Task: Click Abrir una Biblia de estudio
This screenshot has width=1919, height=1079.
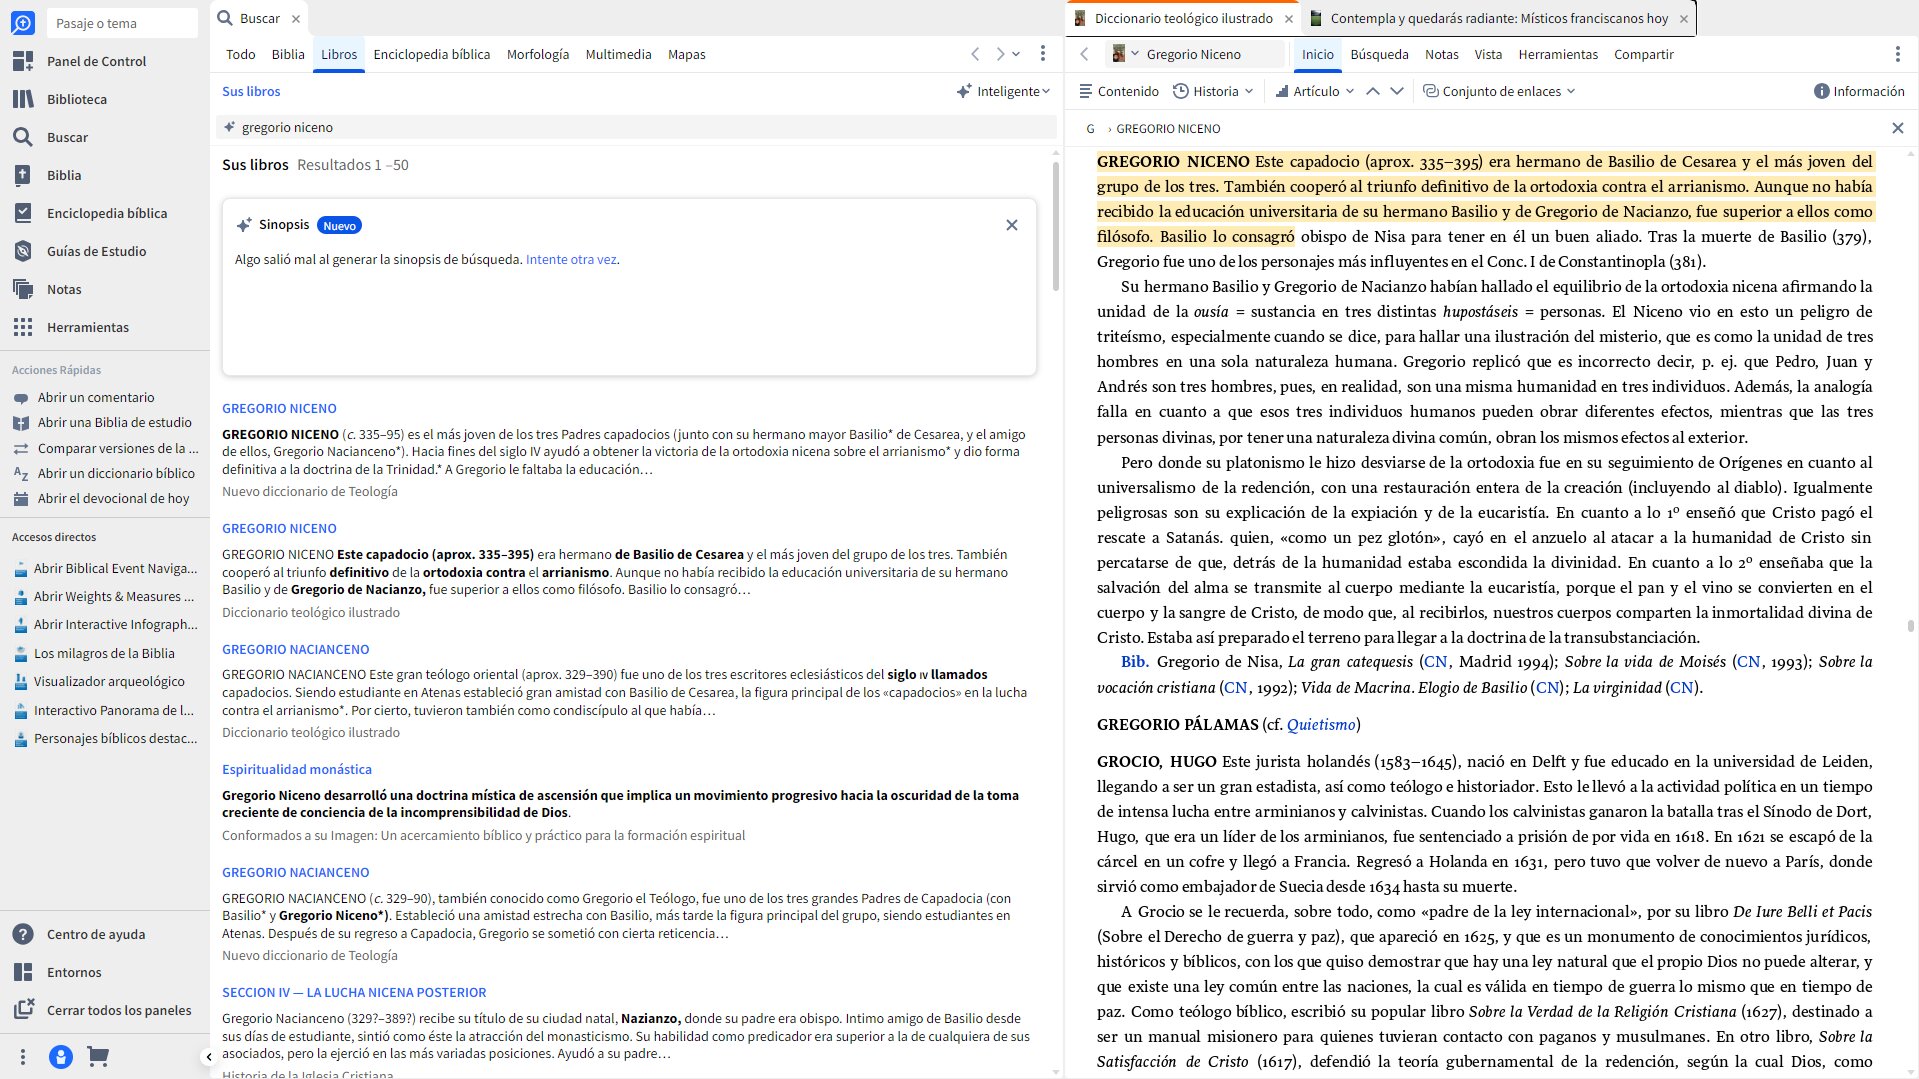Action: (104, 422)
